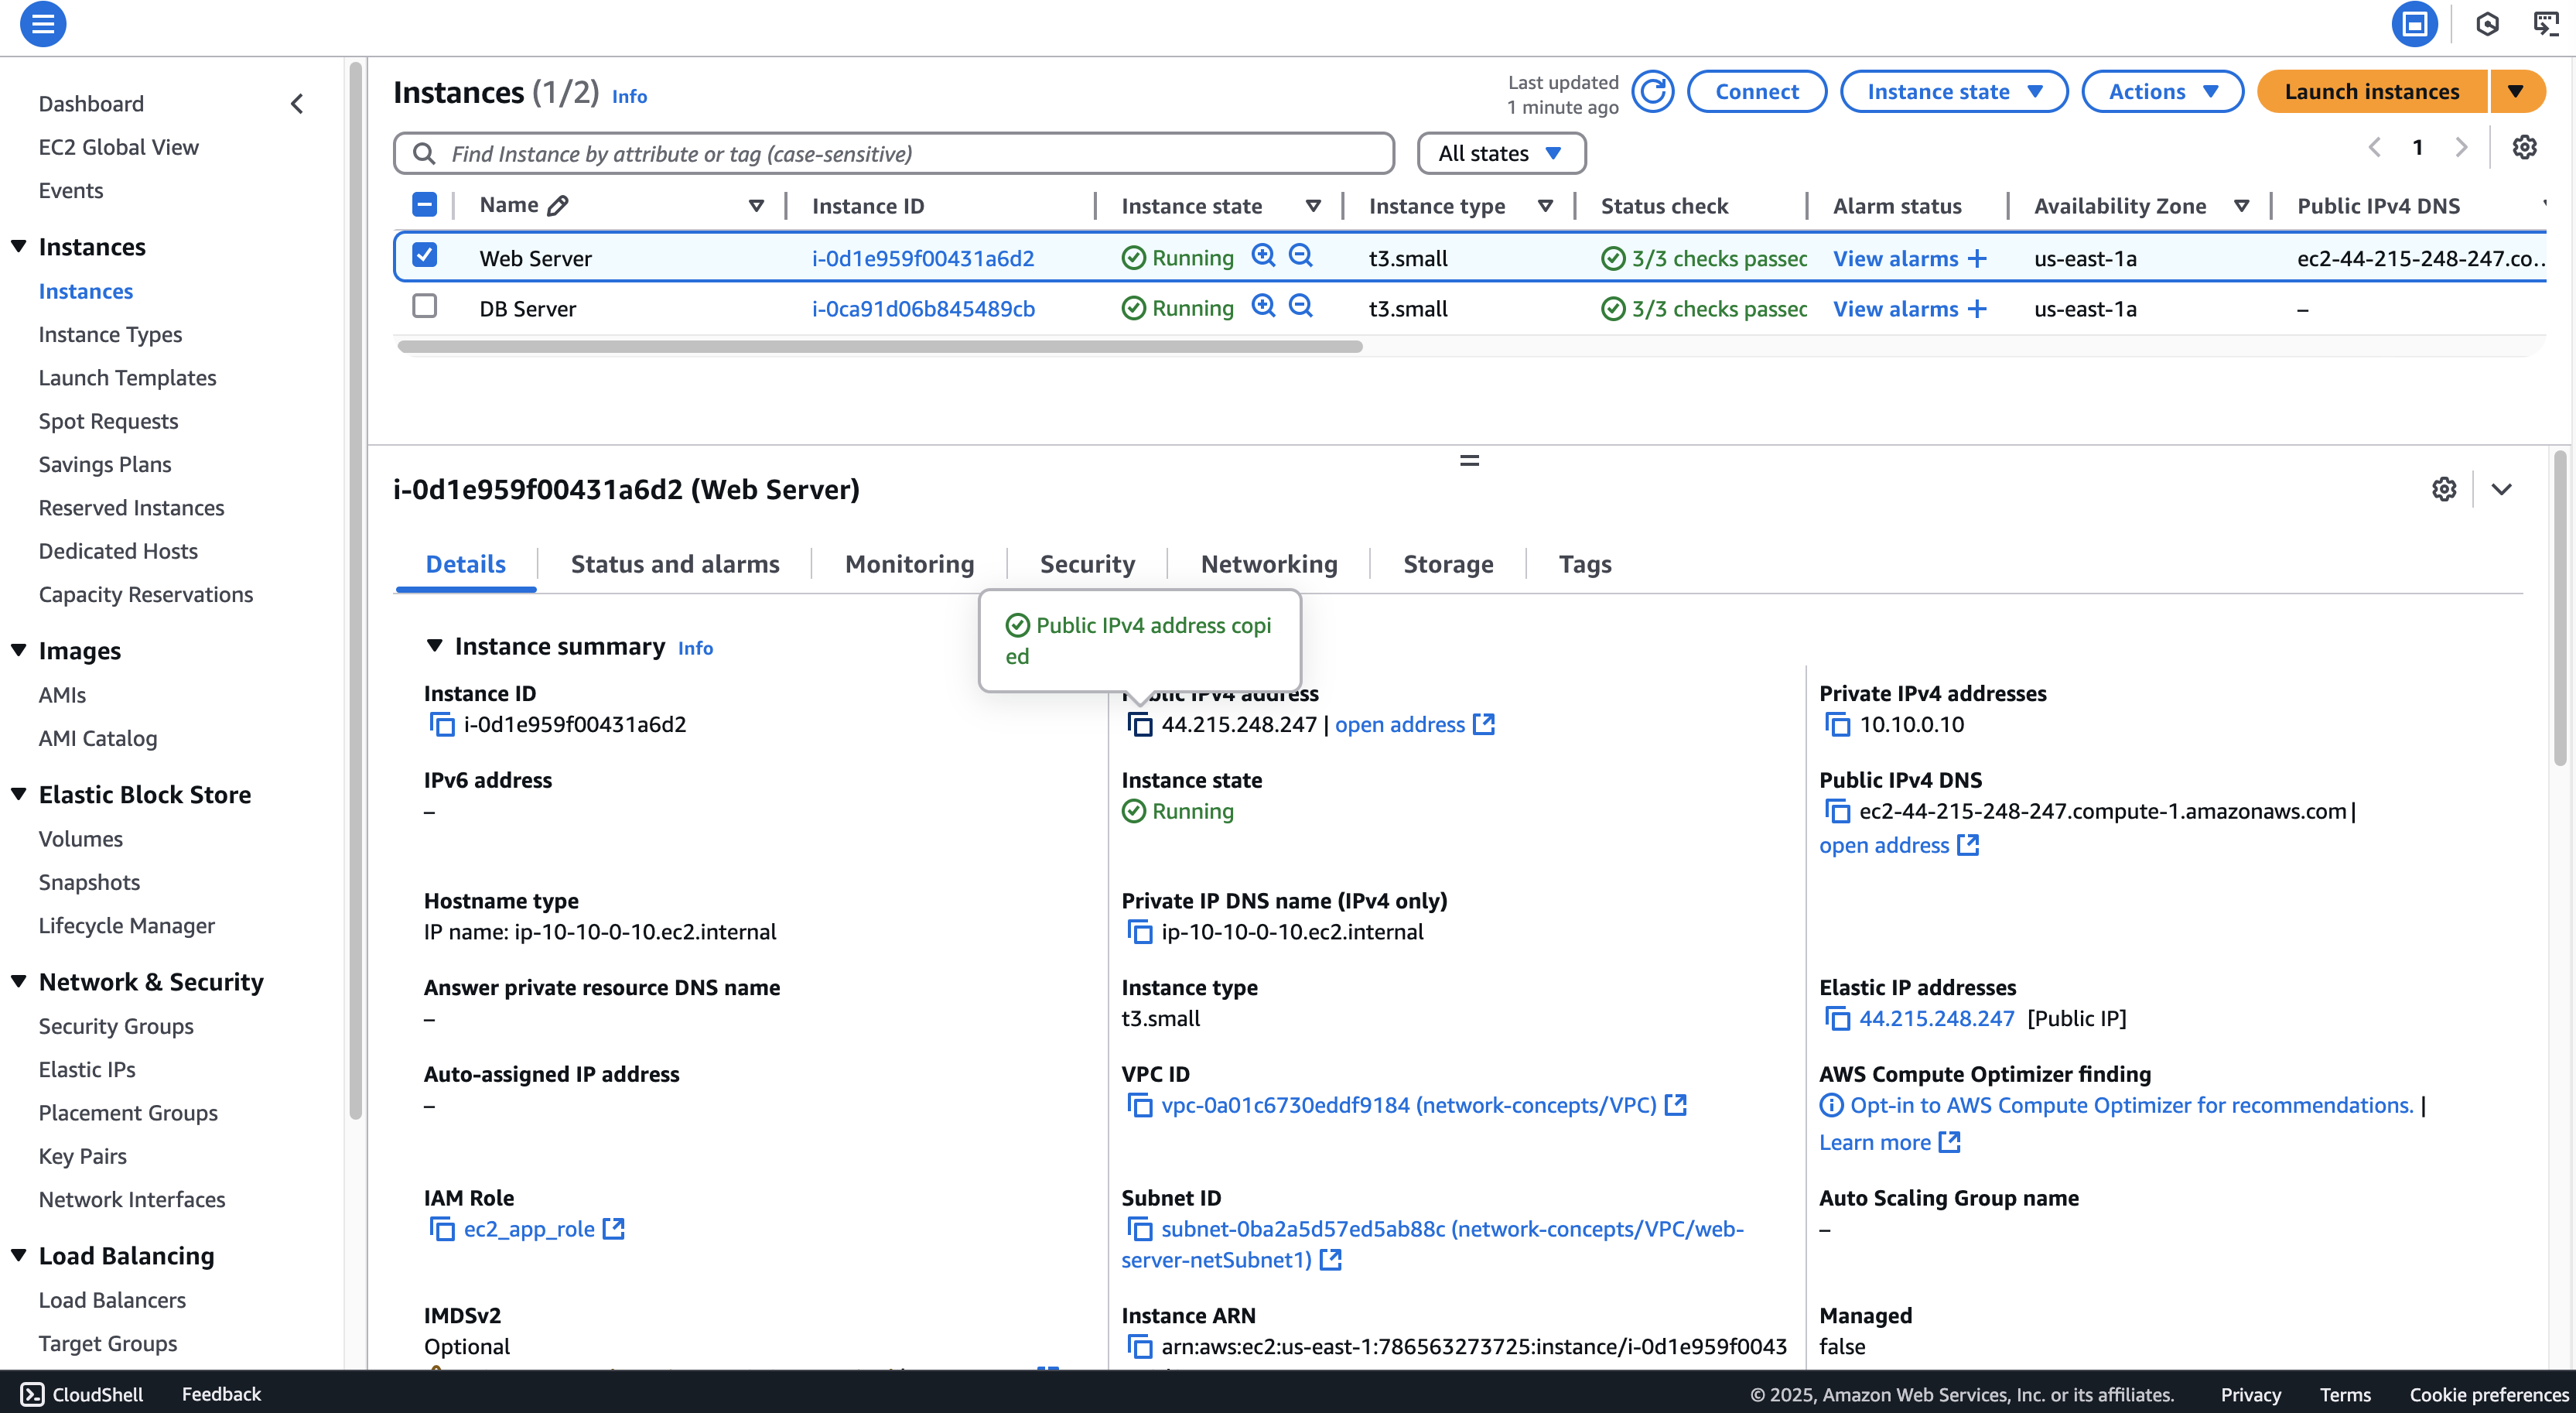The image size is (2576, 1413).
Task: Collapse the Instances sidebar section
Action: coord(18,247)
